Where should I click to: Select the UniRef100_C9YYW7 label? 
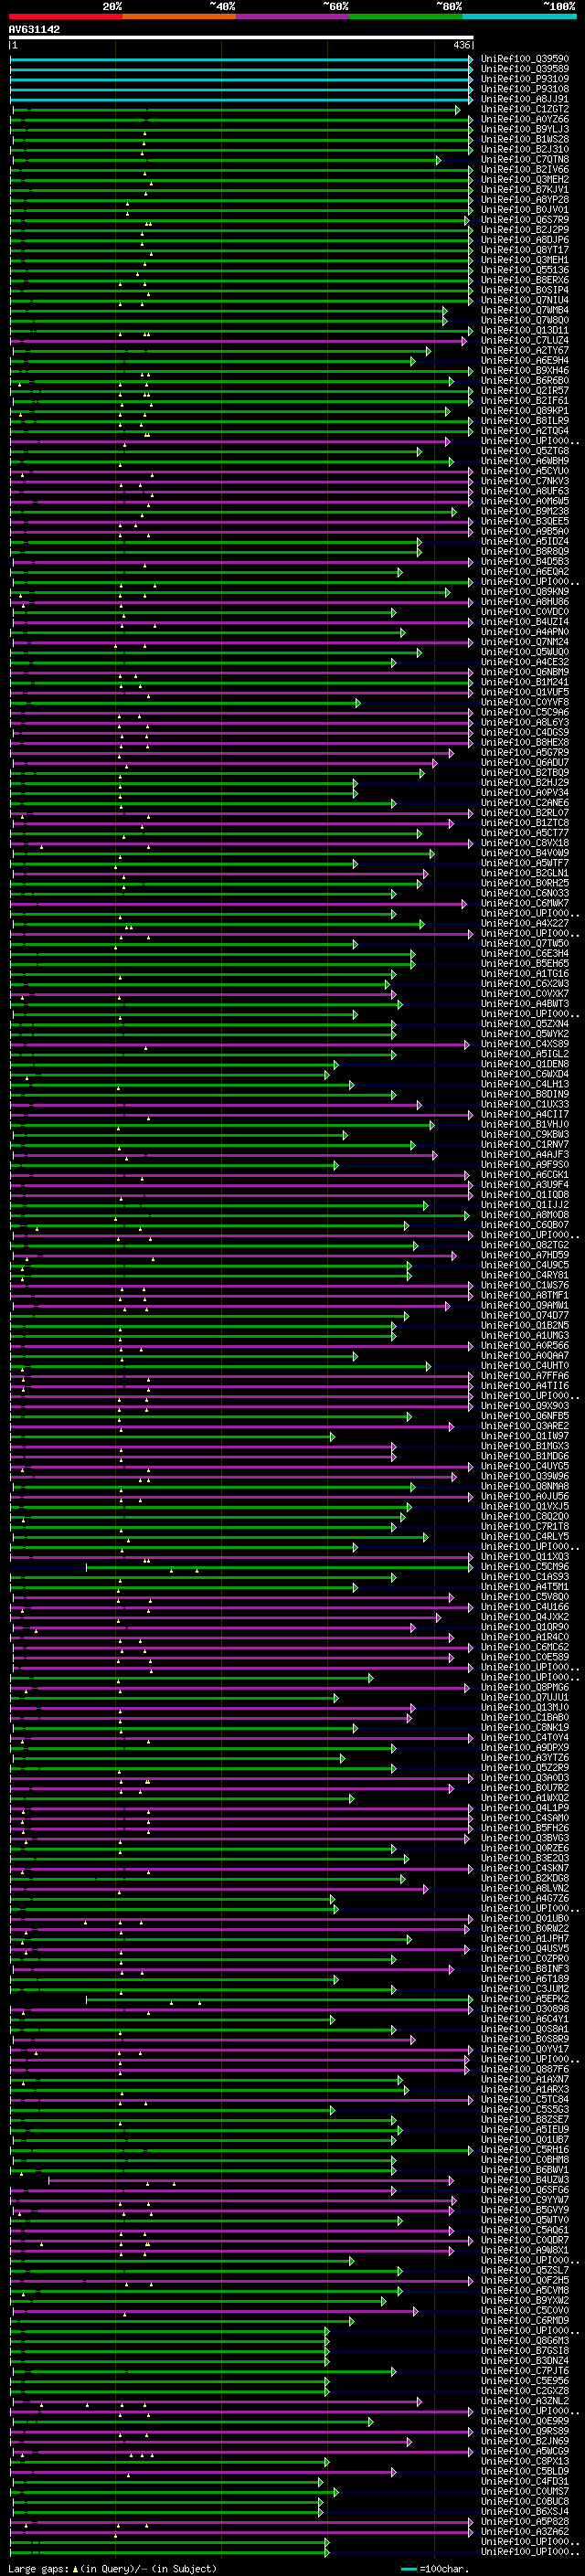(x=525, y=2199)
